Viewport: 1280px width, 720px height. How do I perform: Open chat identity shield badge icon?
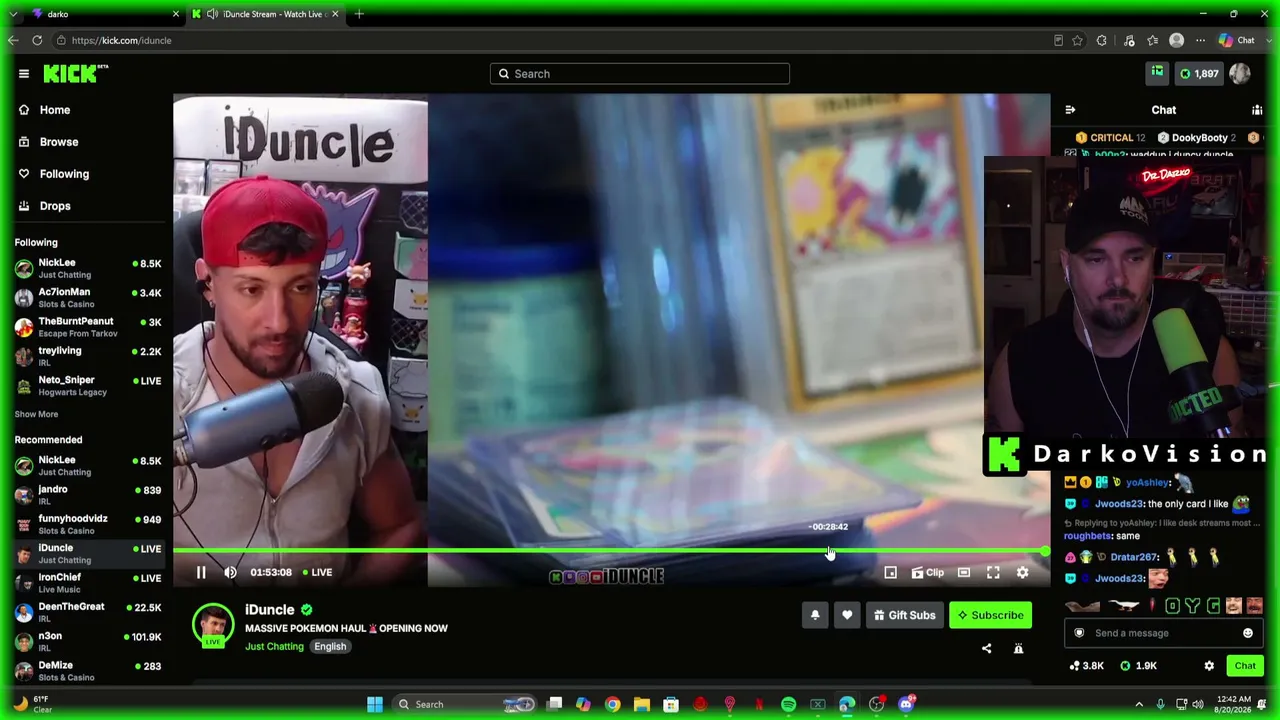[x=1079, y=633]
